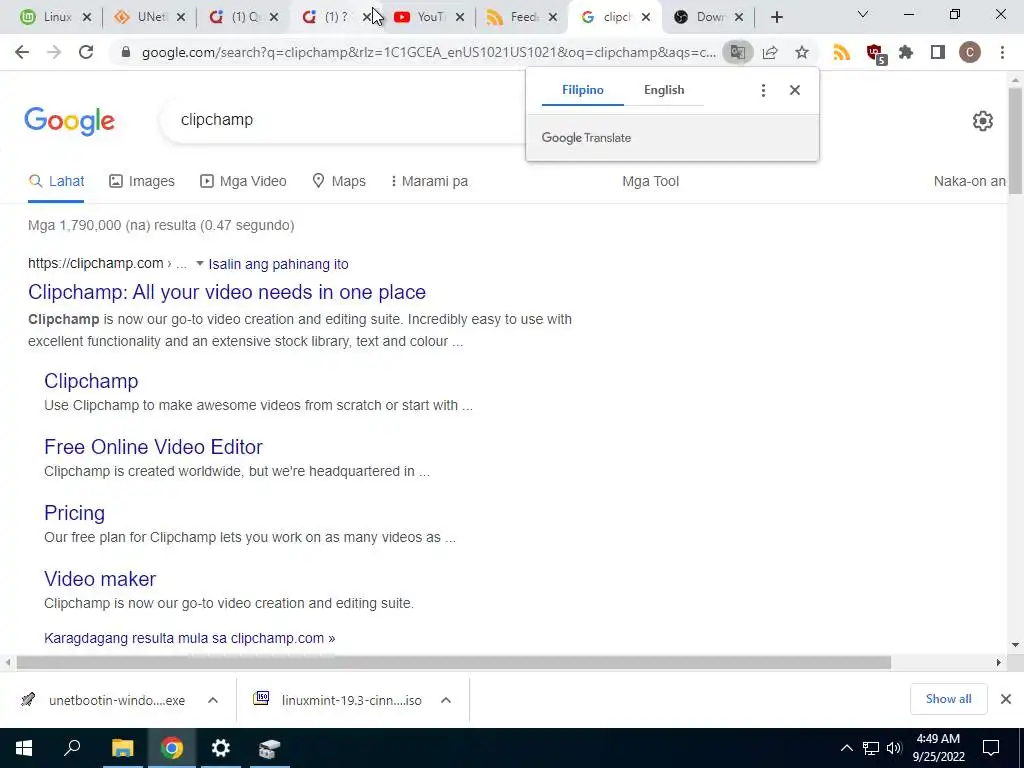The width and height of the screenshot is (1024, 768).
Task: Open the Windows notification center
Action: tap(991, 748)
